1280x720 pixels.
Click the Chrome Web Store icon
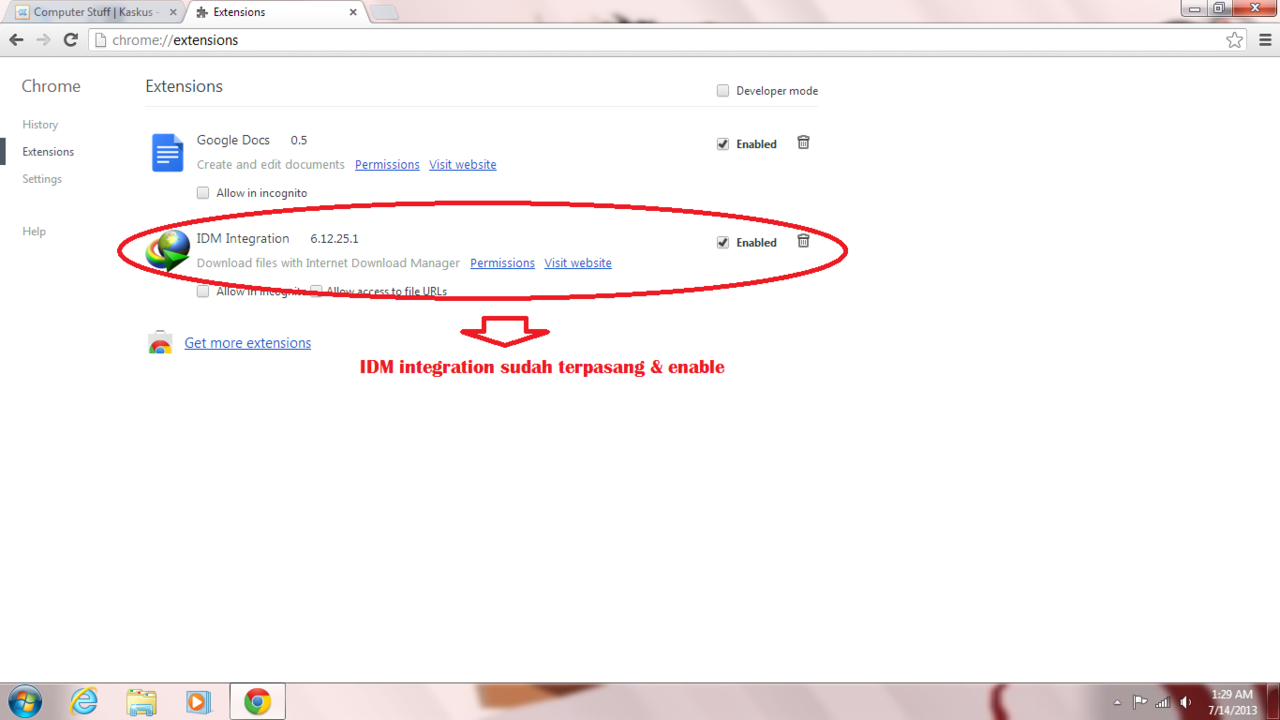point(160,343)
